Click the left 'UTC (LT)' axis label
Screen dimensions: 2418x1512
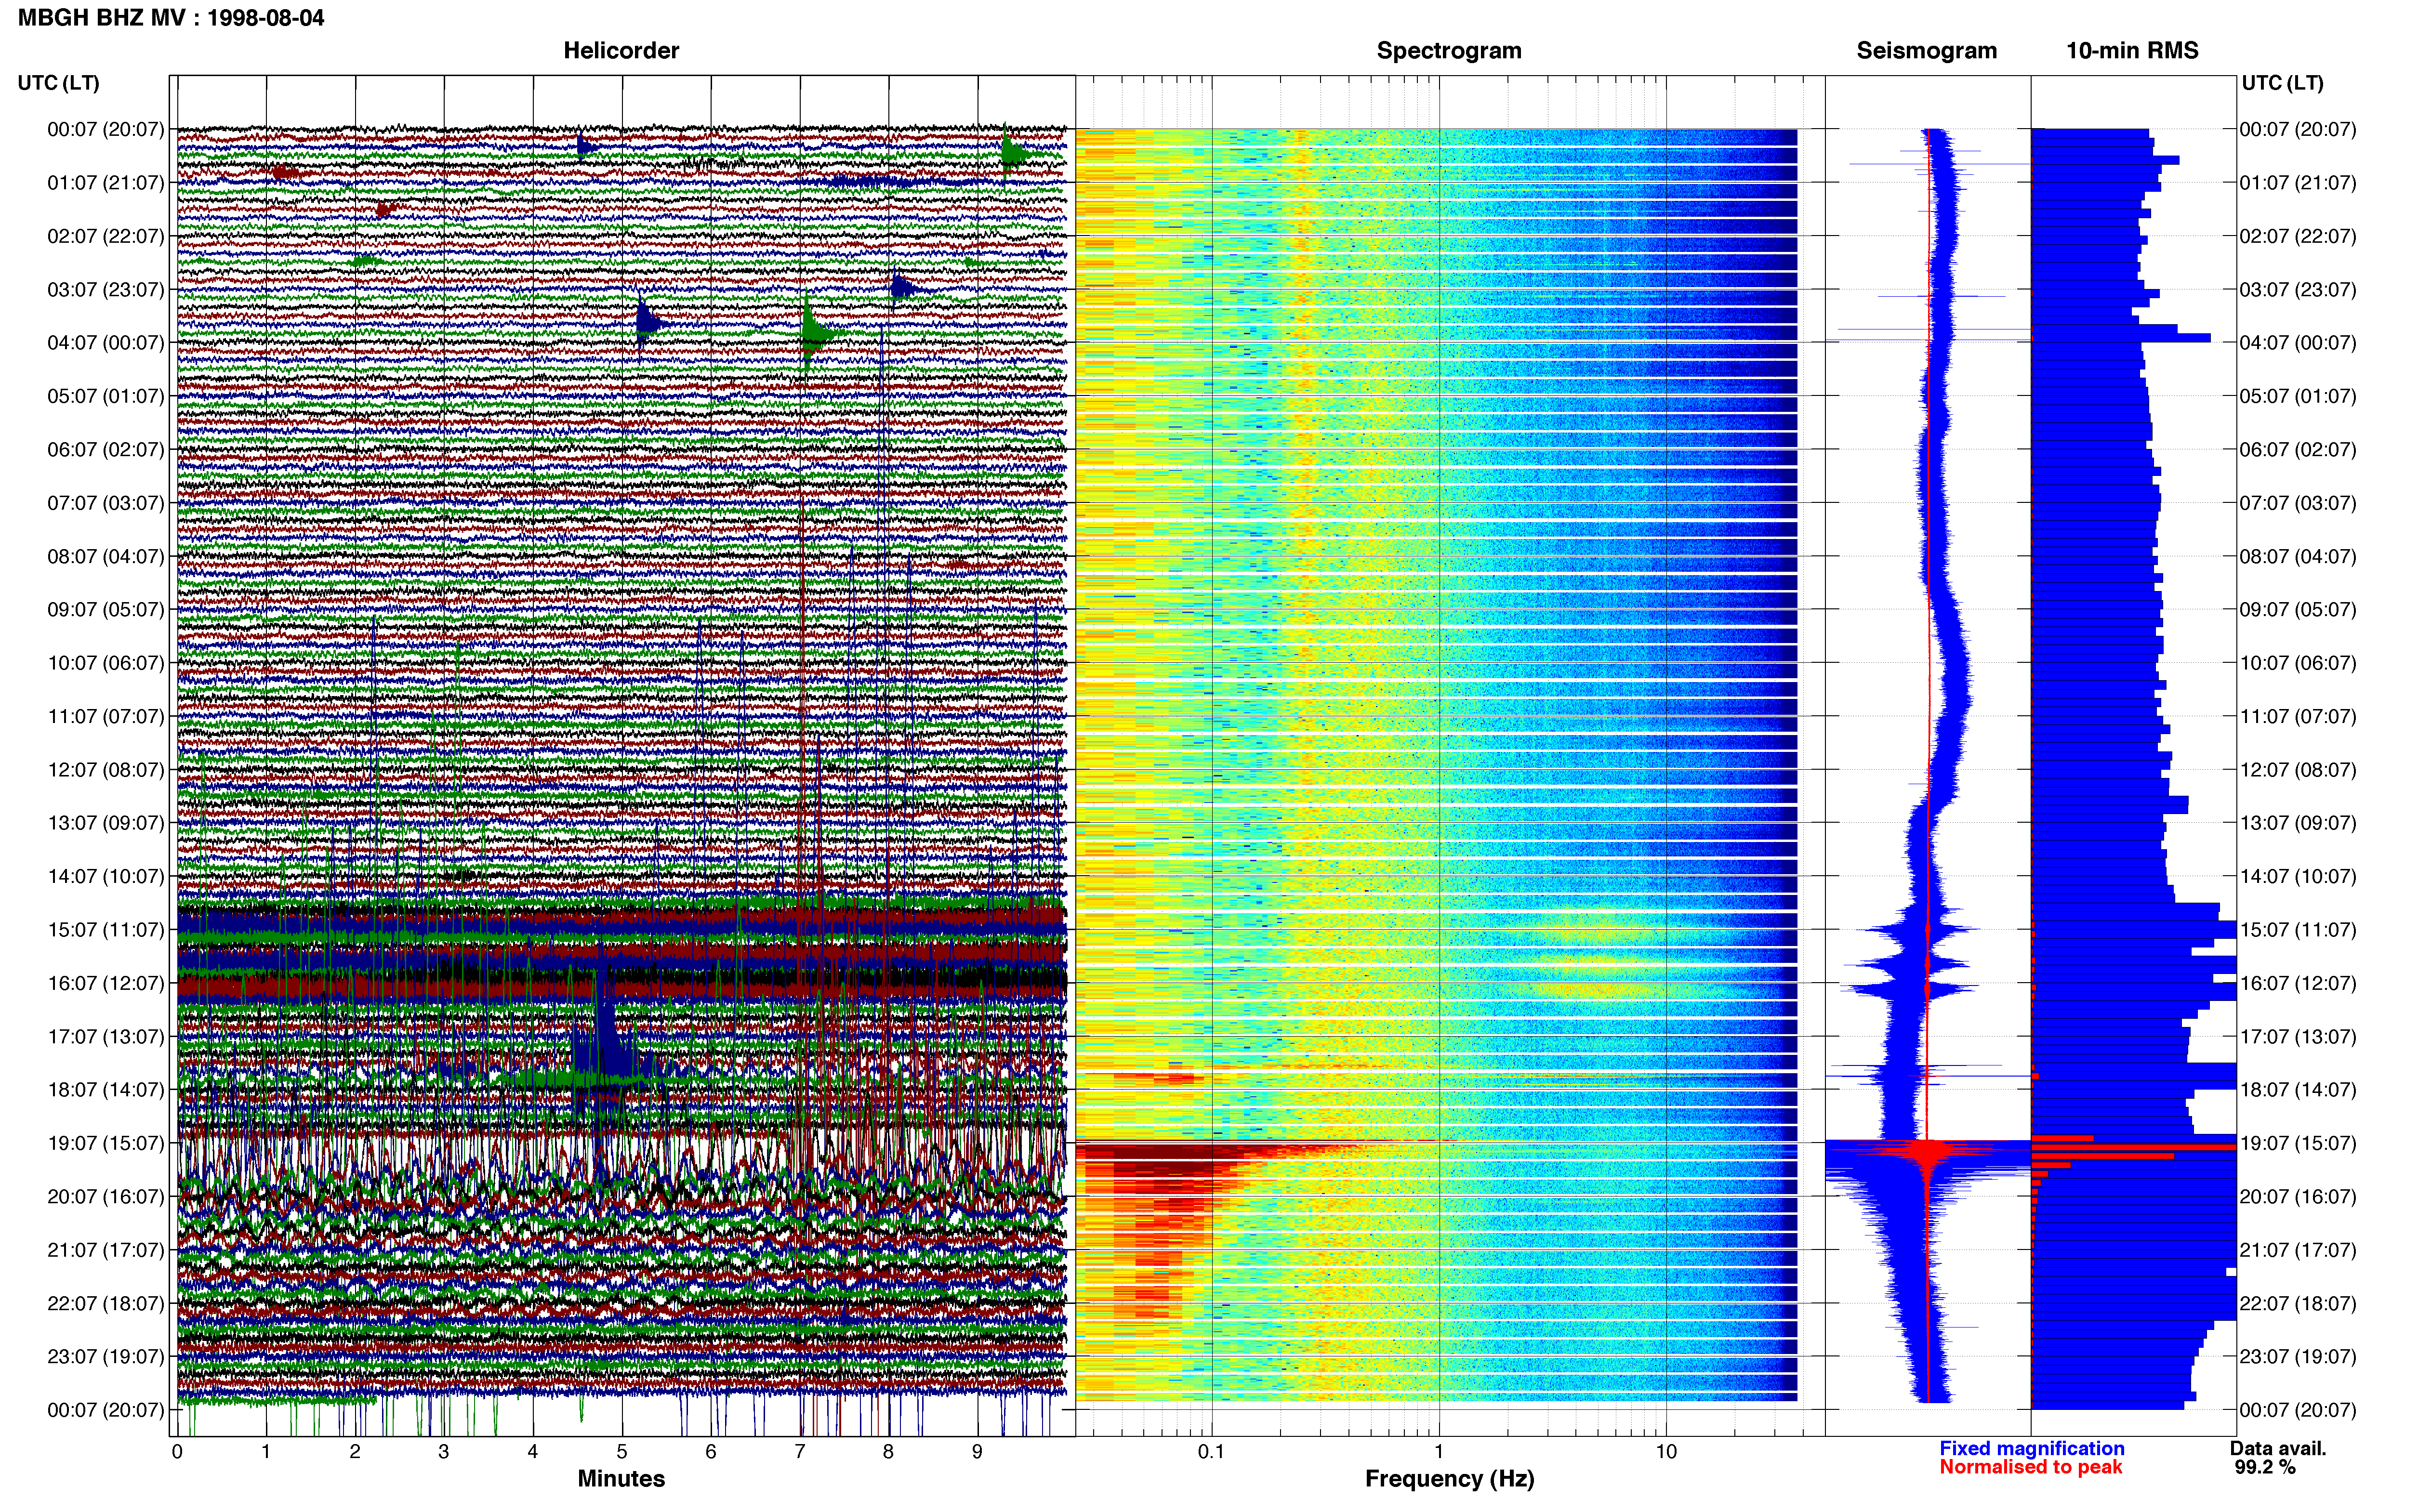point(59,83)
